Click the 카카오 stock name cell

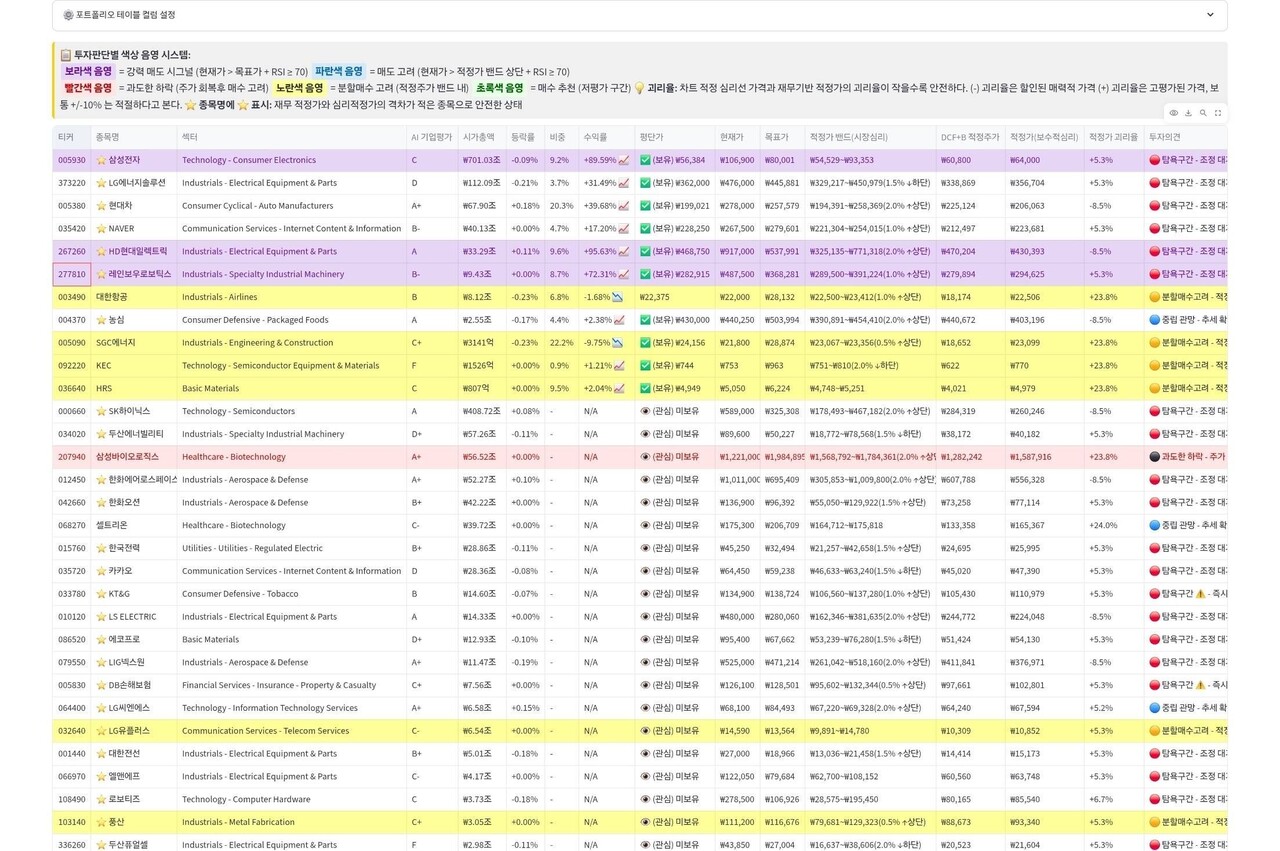tap(120, 571)
